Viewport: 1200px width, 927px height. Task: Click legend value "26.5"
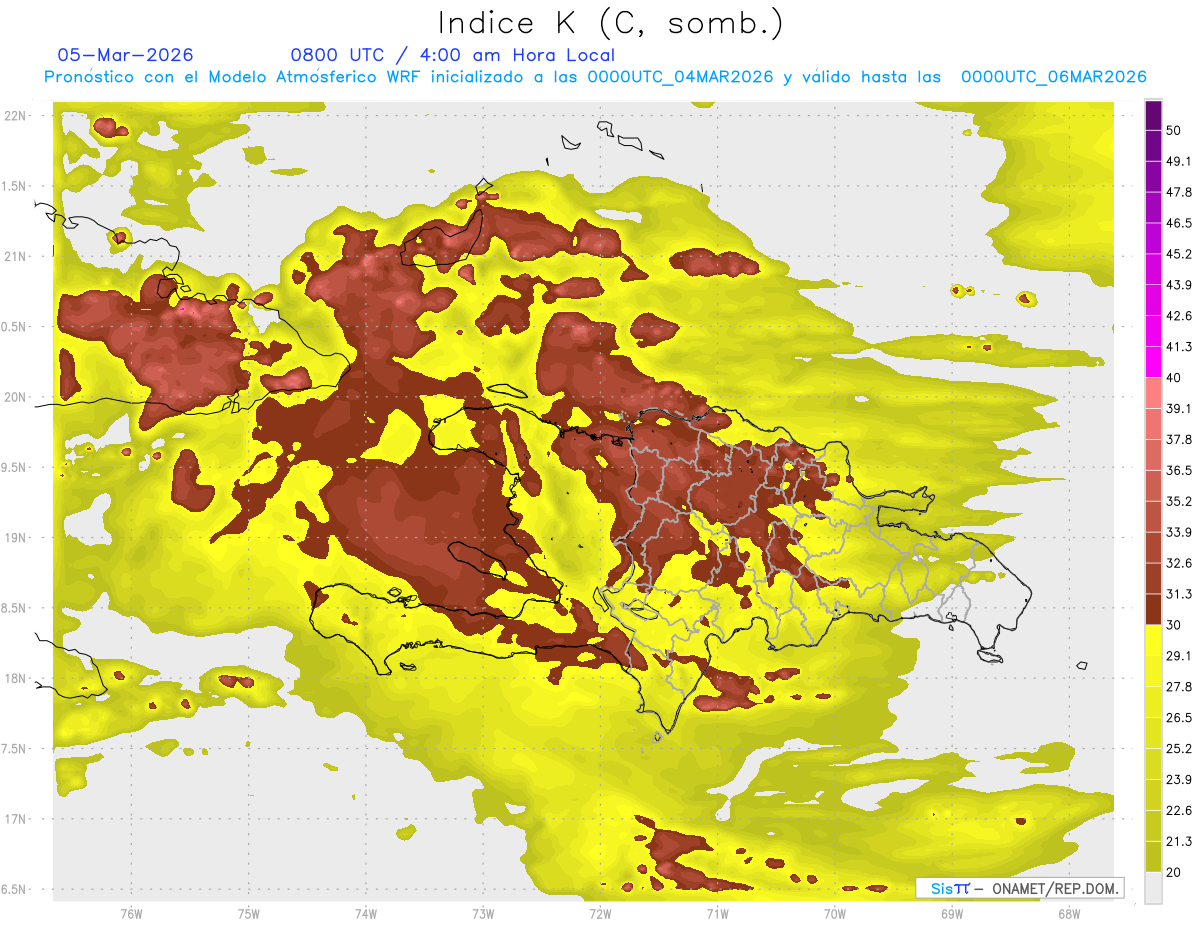tap(1178, 717)
